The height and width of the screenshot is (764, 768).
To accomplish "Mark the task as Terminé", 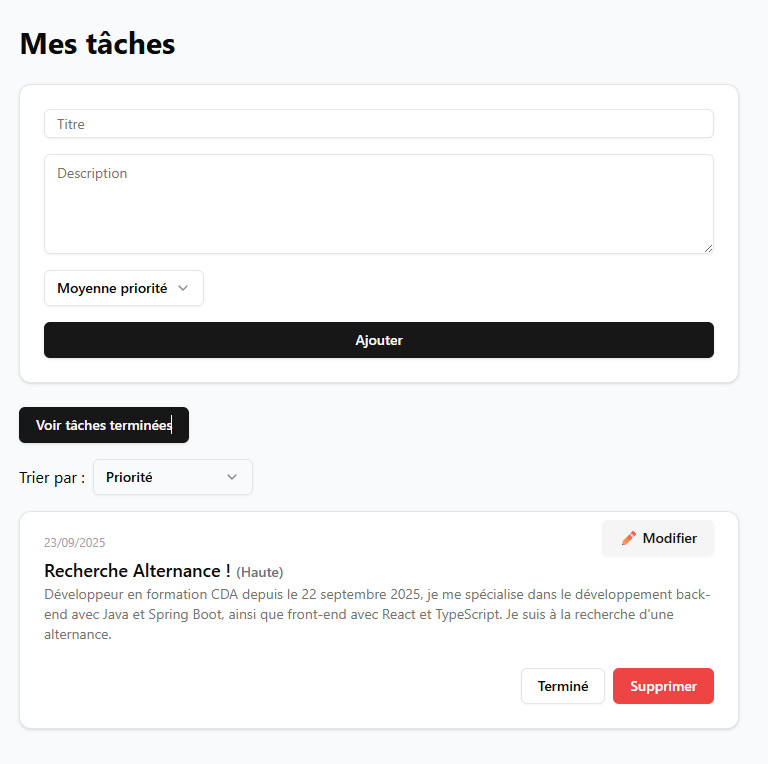I will 562,686.
